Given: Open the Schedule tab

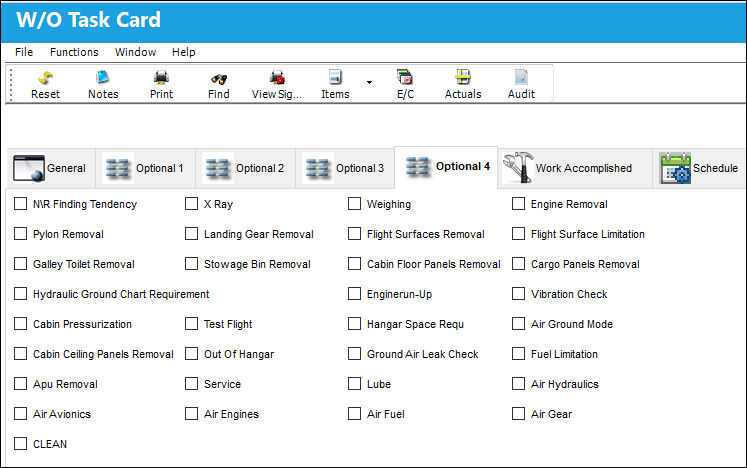Looking at the screenshot, I should 698,168.
